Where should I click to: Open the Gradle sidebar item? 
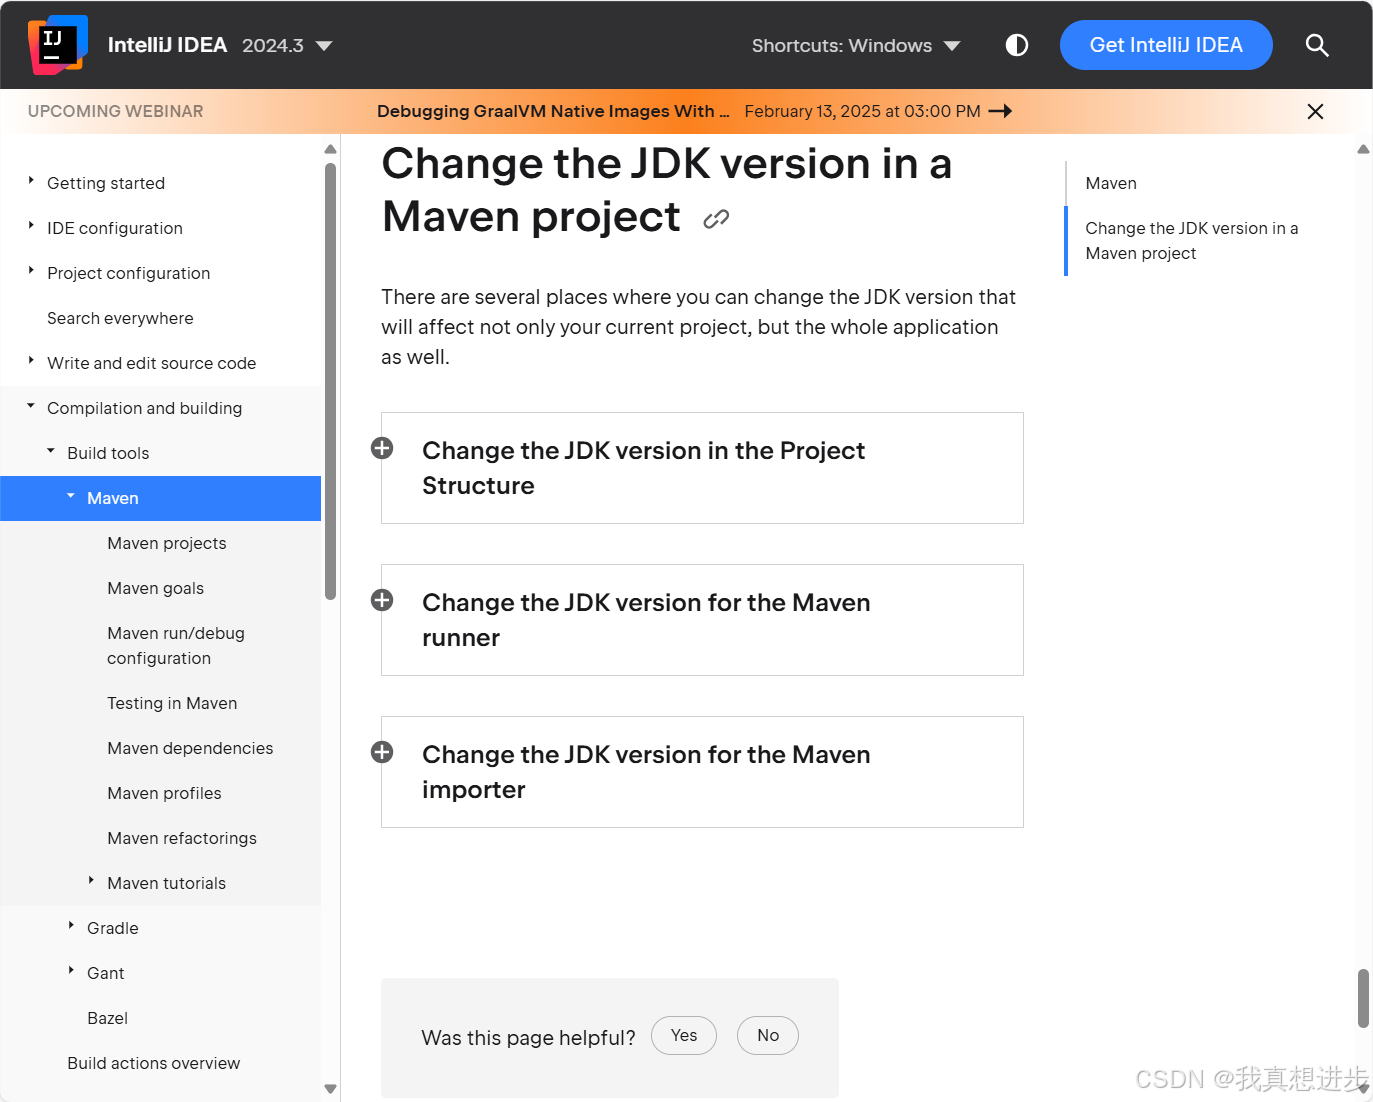pyautogui.click(x=113, y=928)
